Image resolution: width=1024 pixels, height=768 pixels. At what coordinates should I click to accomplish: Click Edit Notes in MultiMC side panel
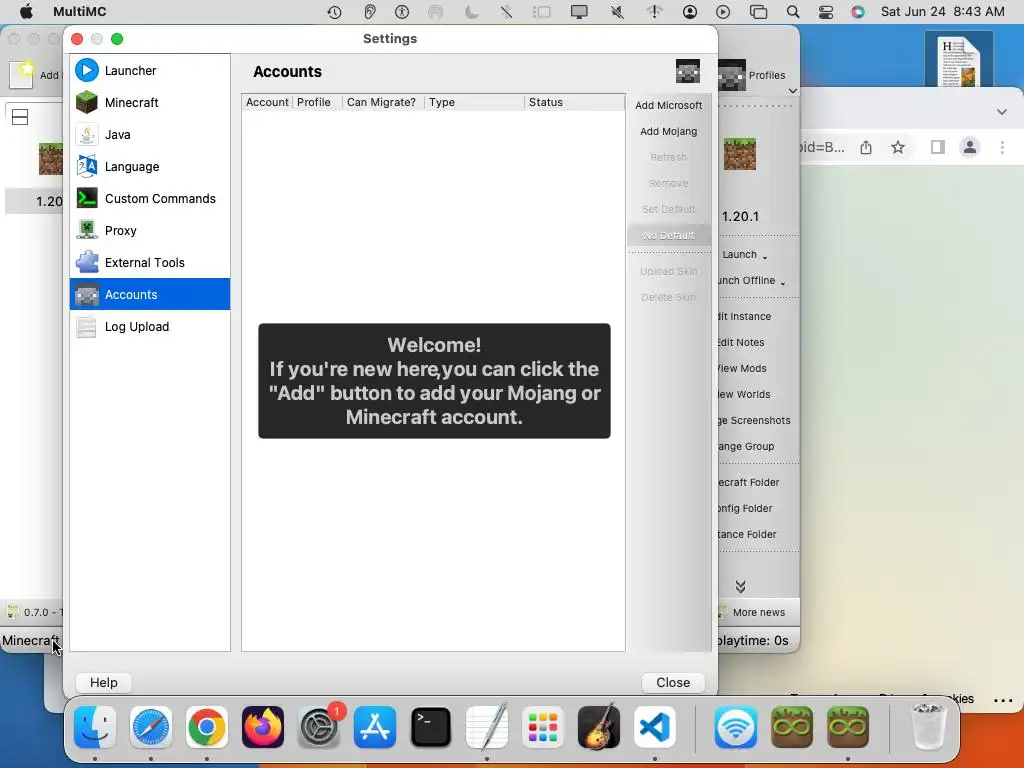pos(742,343)
